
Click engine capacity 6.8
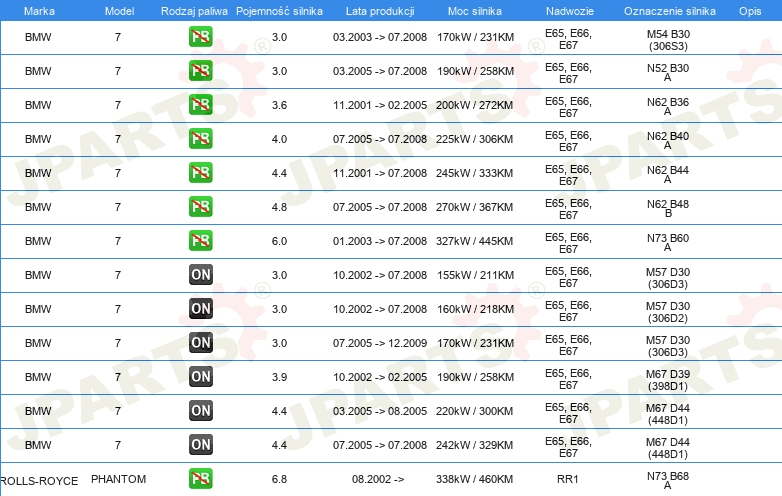(x=279, y=479)
